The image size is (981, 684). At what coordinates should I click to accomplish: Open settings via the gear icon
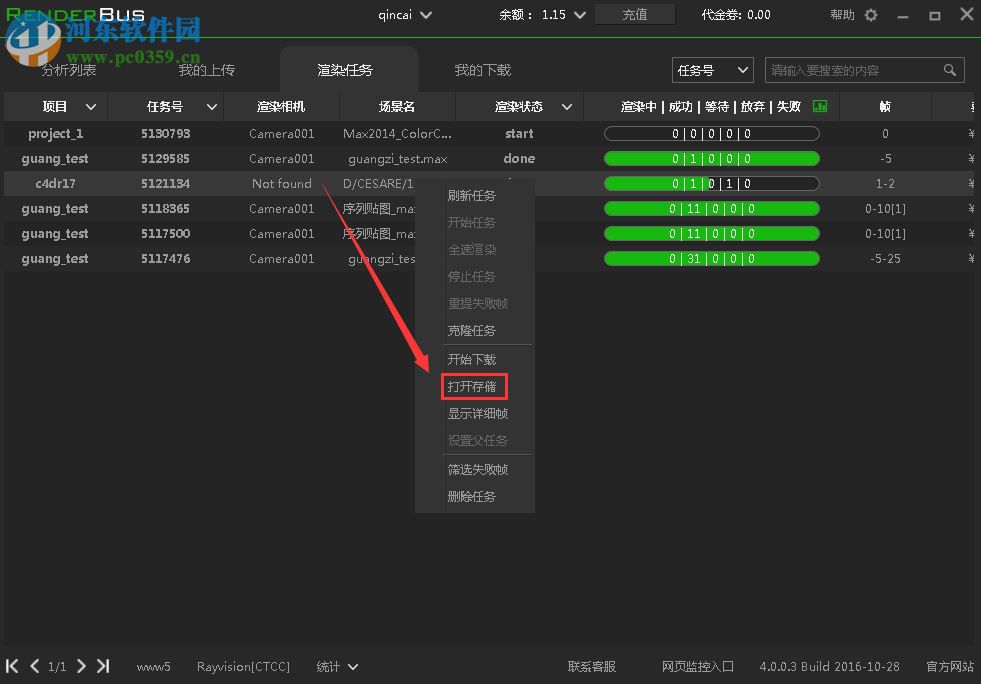coord(872,15)
